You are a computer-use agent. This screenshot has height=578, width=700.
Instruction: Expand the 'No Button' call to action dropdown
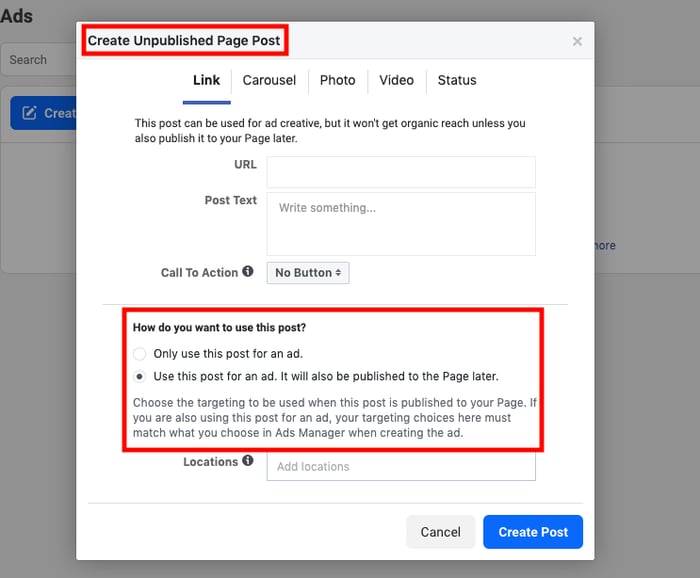coord(308,273)
